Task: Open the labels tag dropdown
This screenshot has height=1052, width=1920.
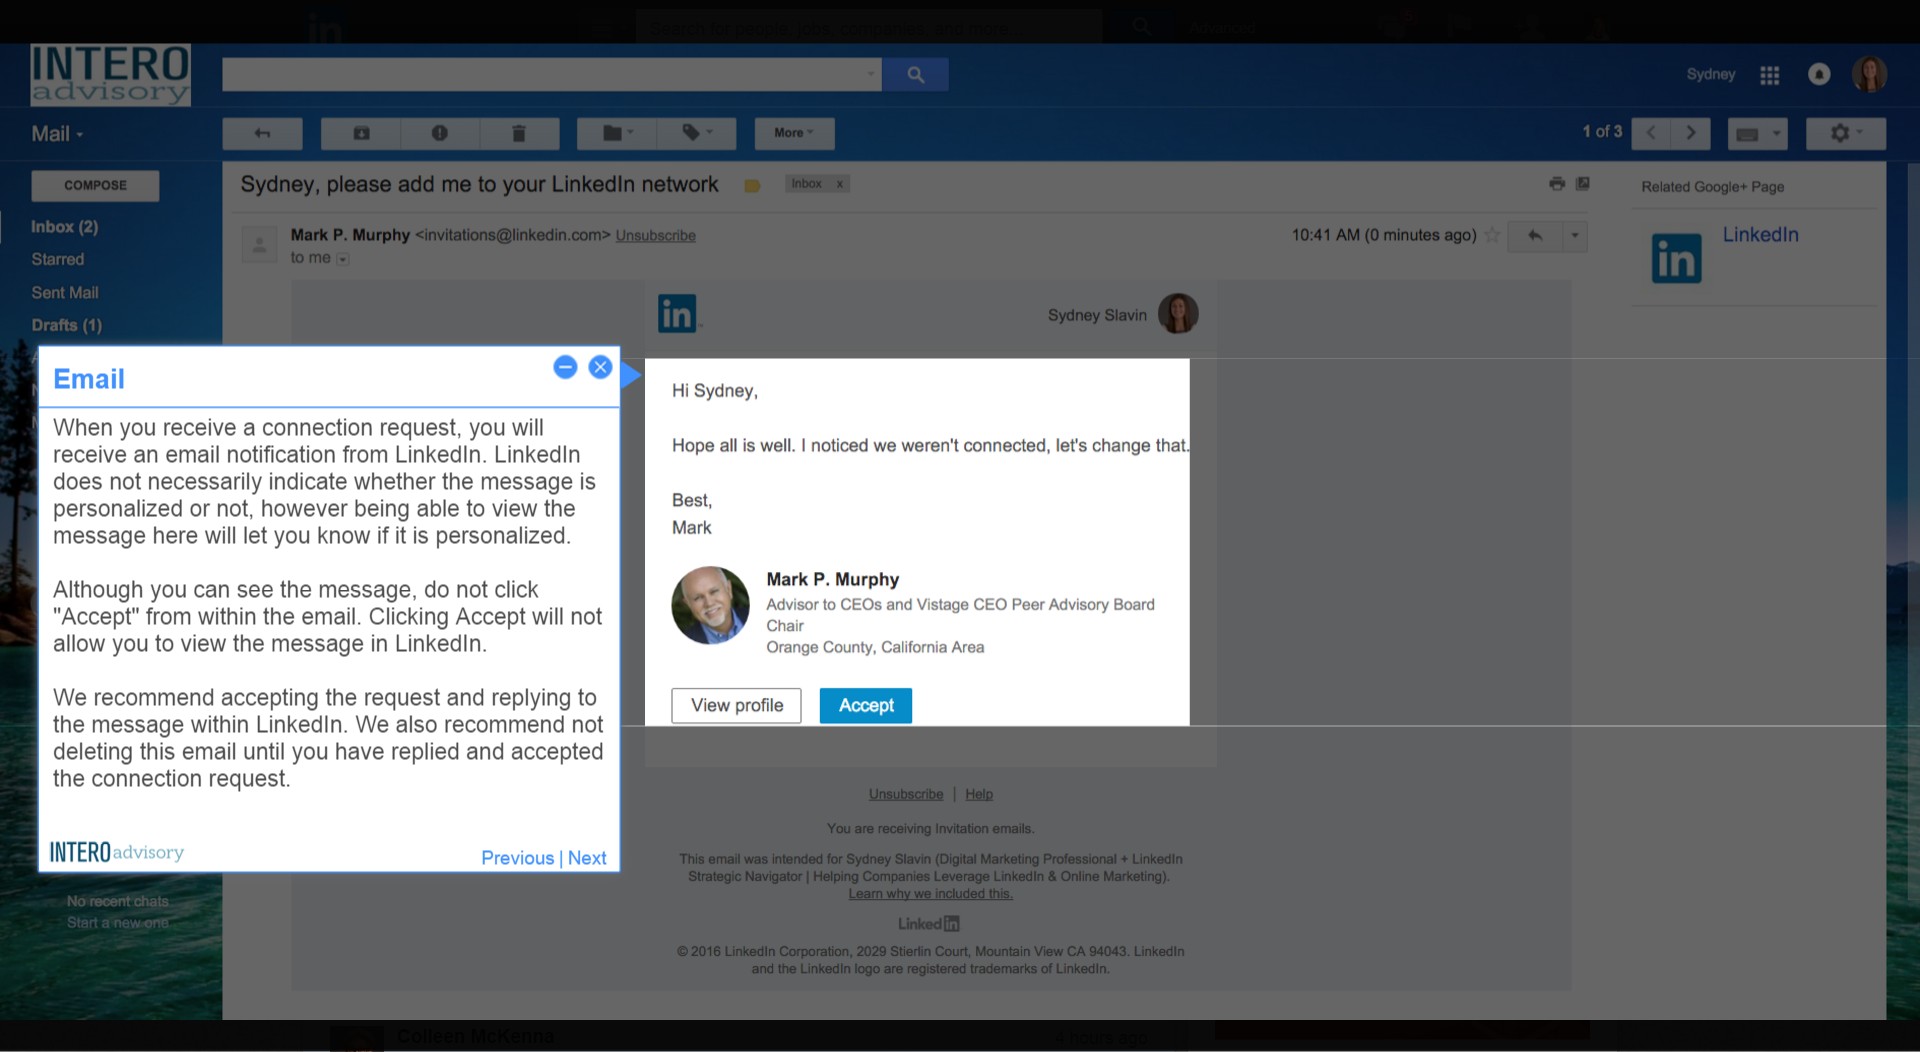Action: tap(697, 133)
